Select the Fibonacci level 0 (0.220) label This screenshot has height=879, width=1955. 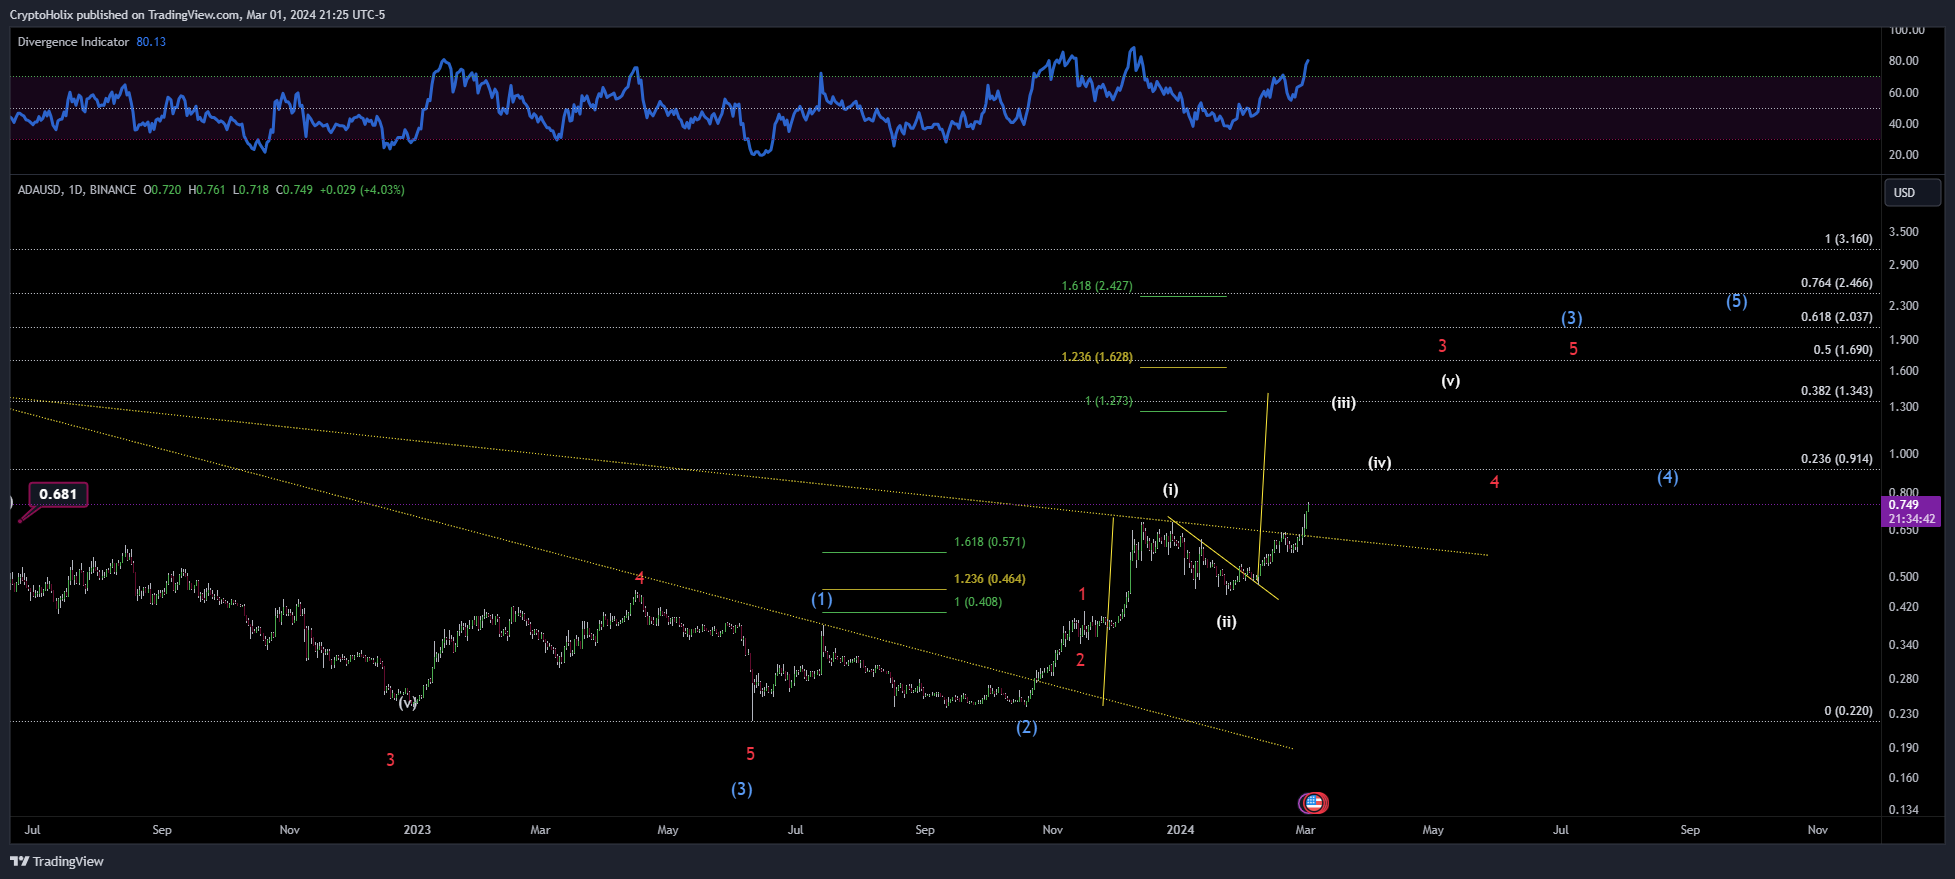(1848, 711)
